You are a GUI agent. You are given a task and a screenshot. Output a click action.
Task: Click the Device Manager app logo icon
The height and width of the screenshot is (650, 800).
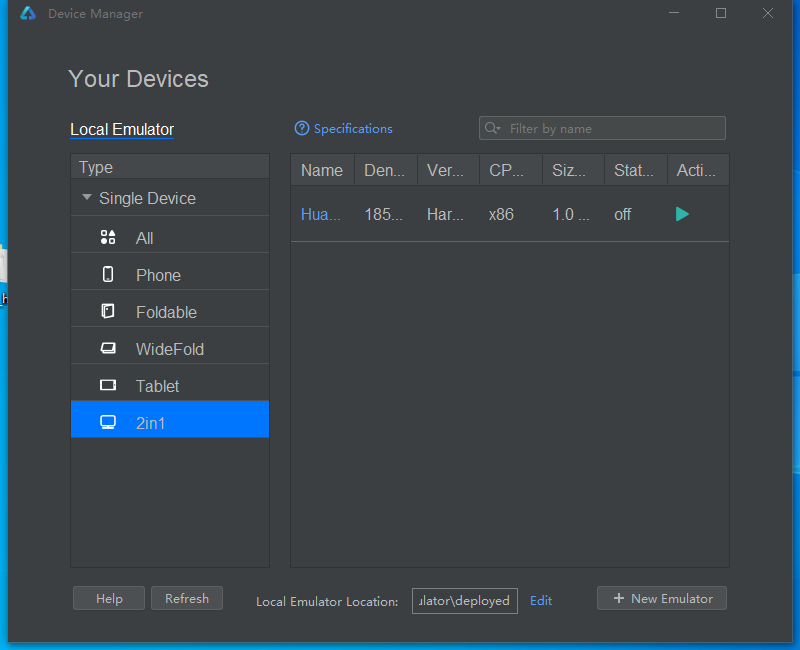(x=28, y=14)
